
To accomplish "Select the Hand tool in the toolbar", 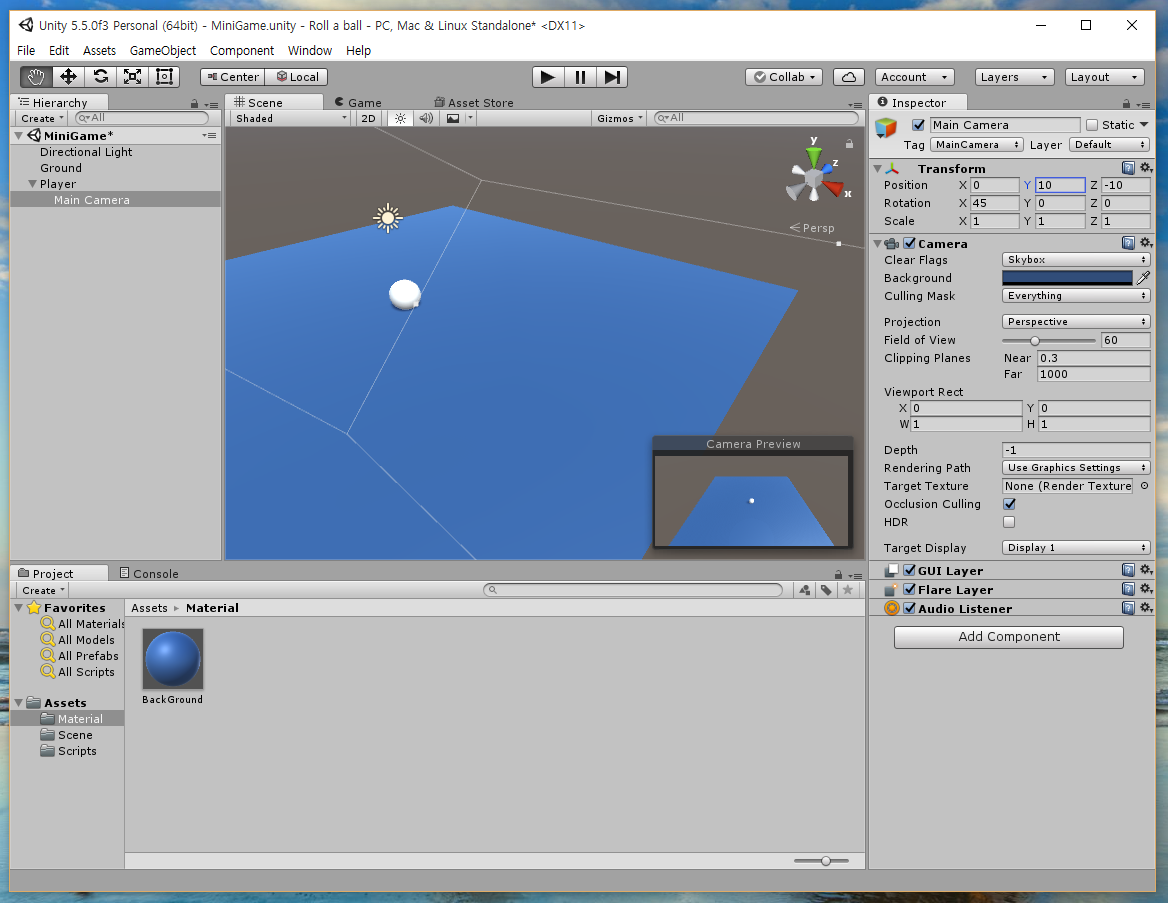I will click(35, 76).
